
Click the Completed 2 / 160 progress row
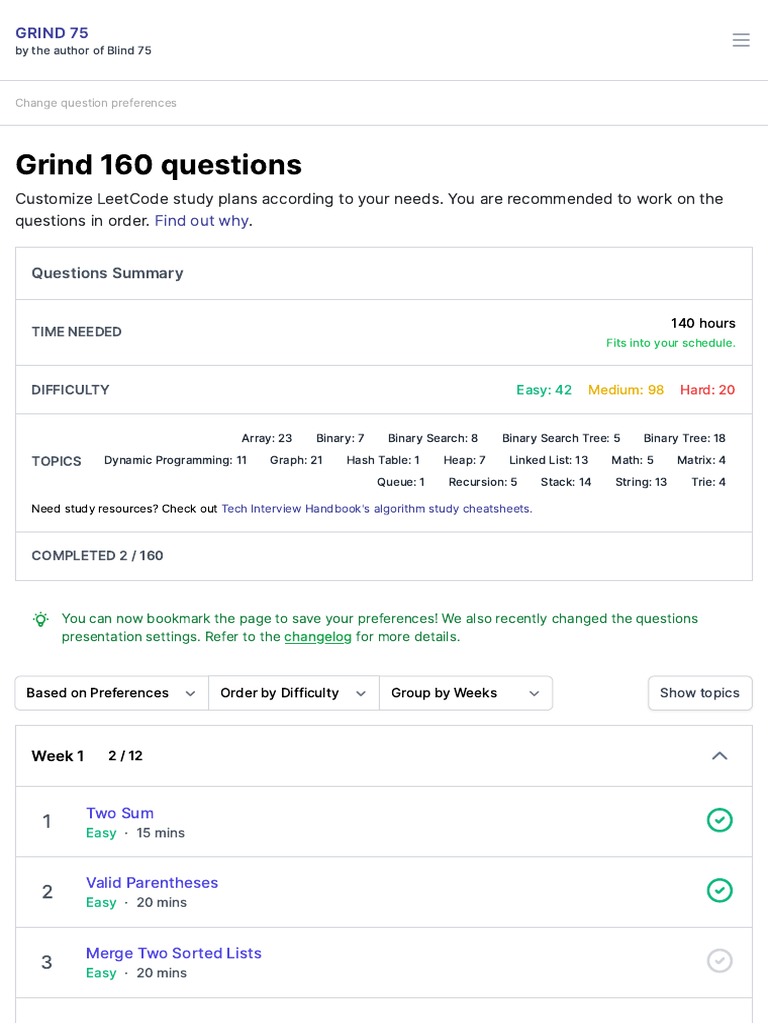pyautogui.click(x=97, y=556)
